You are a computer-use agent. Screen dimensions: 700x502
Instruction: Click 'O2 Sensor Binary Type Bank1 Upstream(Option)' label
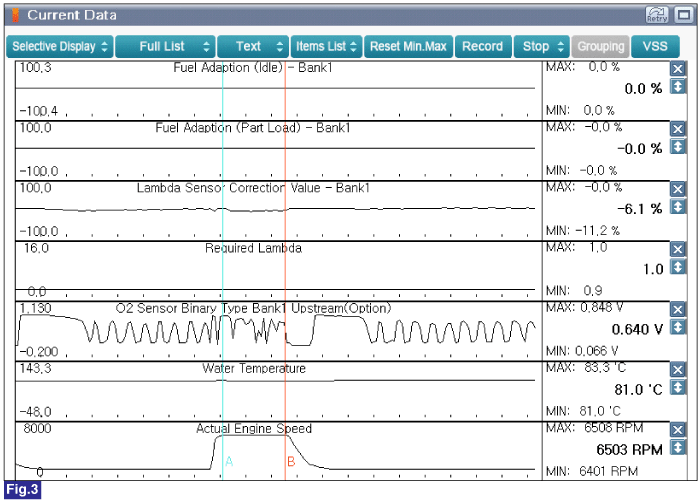pyautogui.click(x=253, y=309)
